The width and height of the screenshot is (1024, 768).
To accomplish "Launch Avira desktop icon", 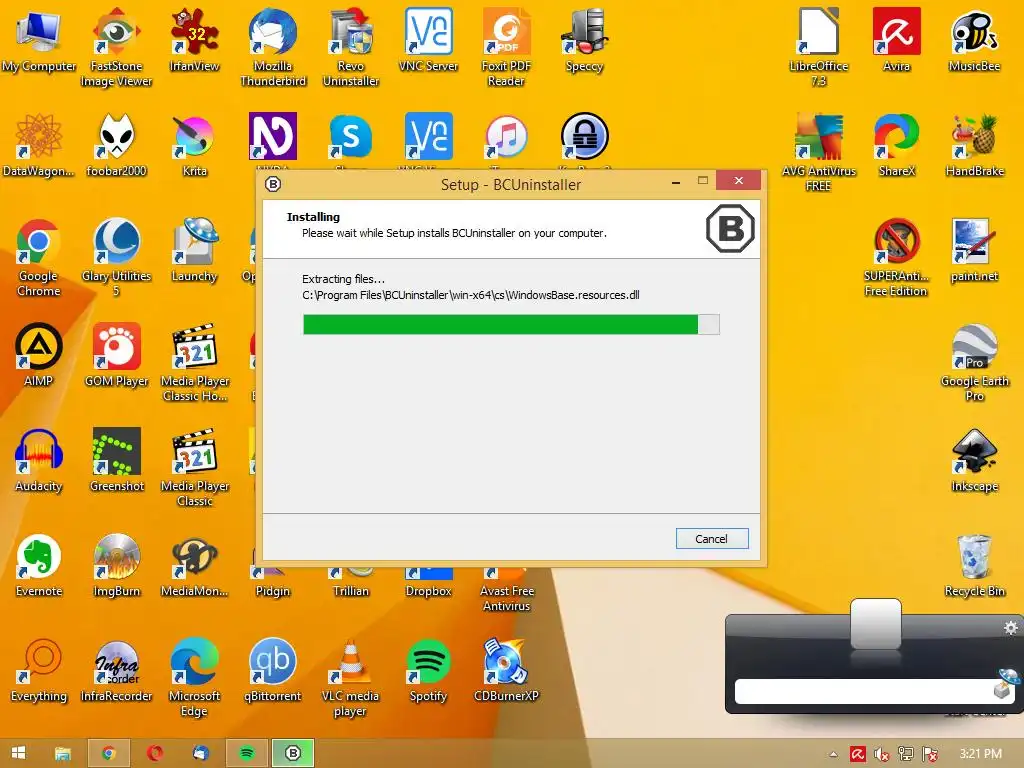I will (x=896, y=41).
